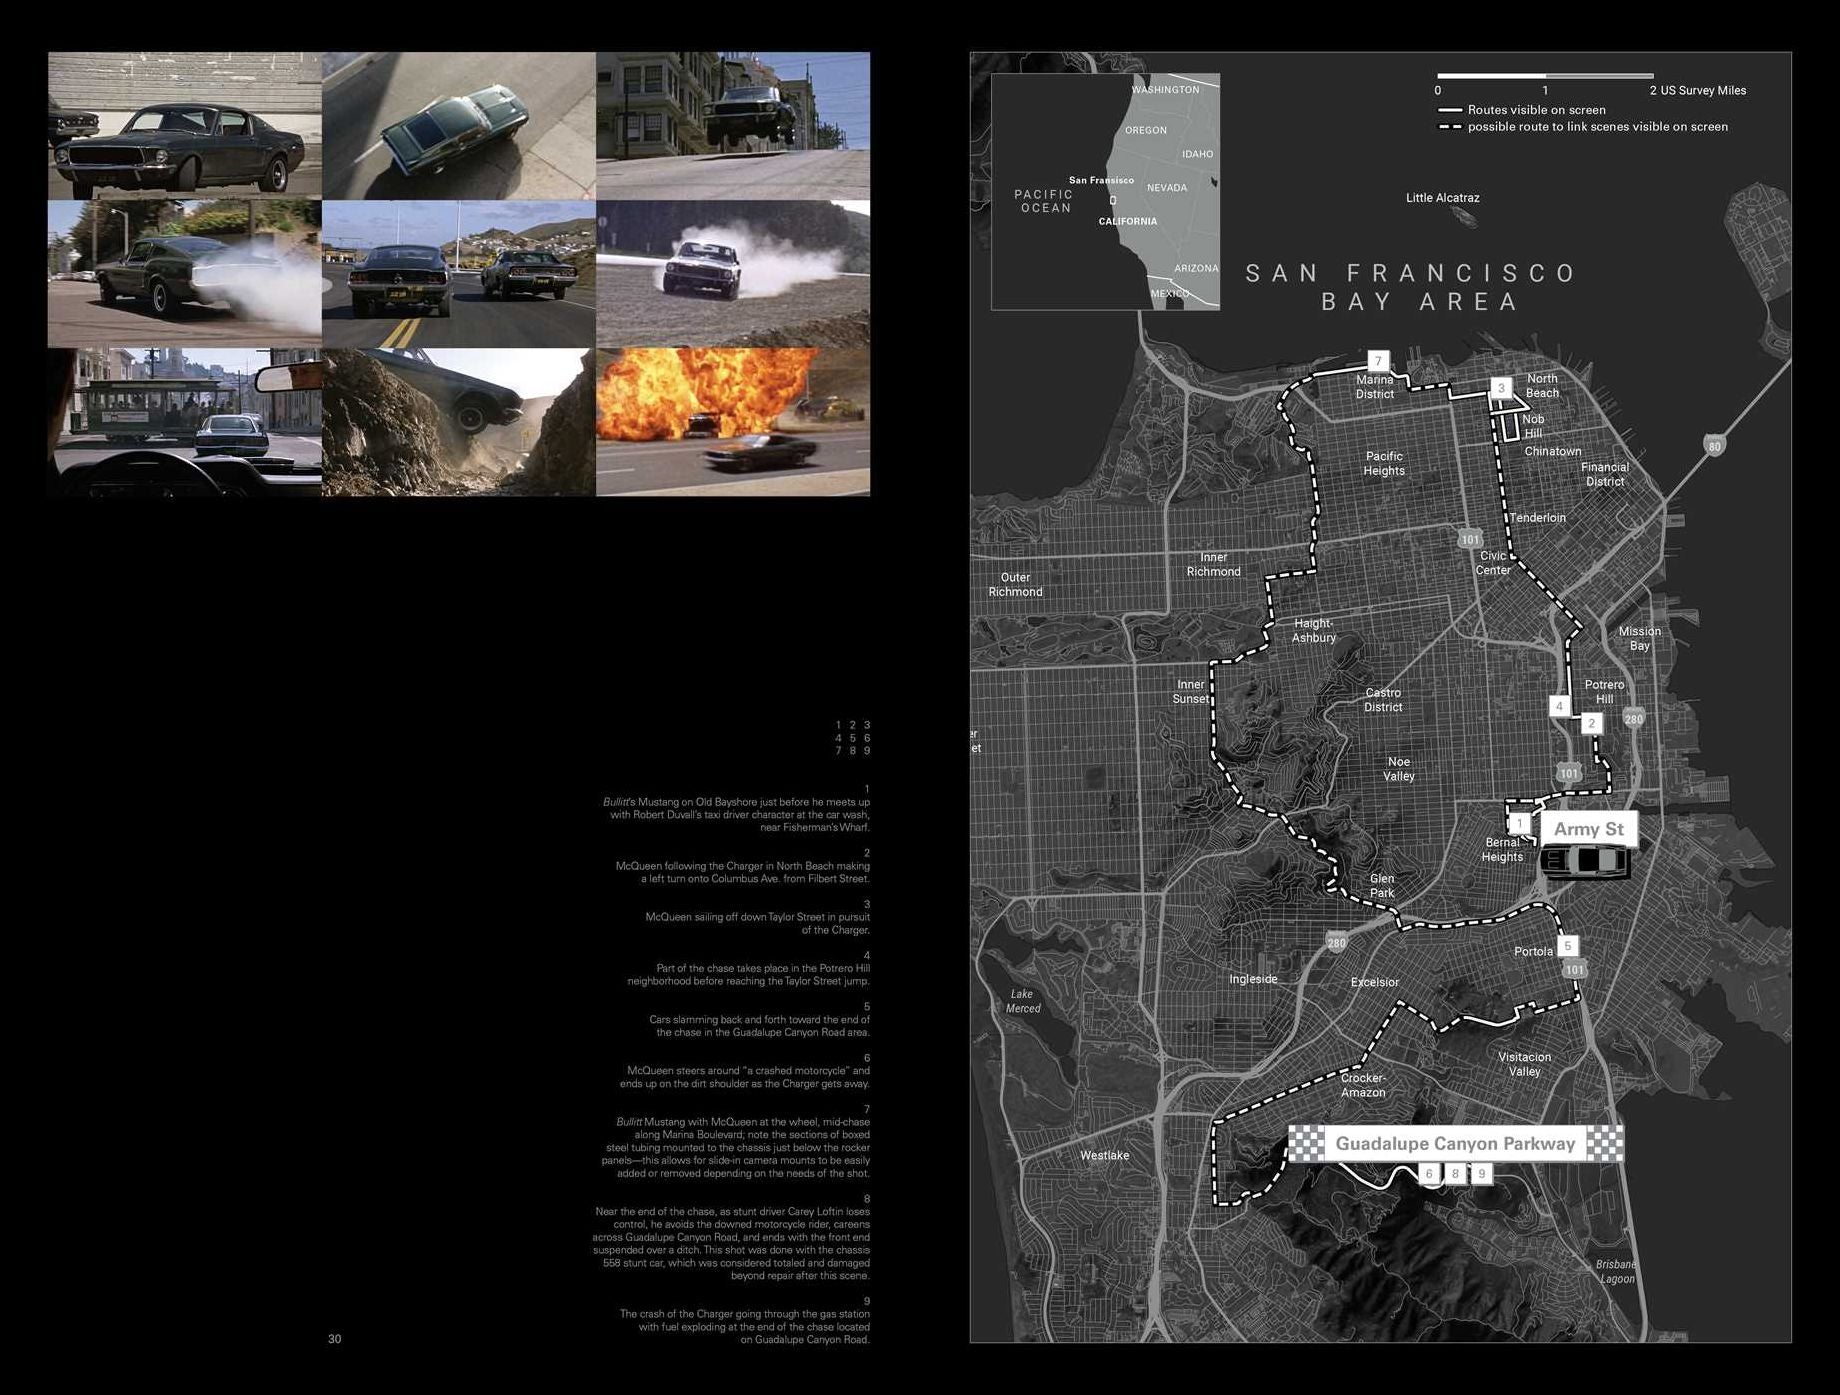Open the Mustang jumping on Taylor Street photo

tap(733, 126)
